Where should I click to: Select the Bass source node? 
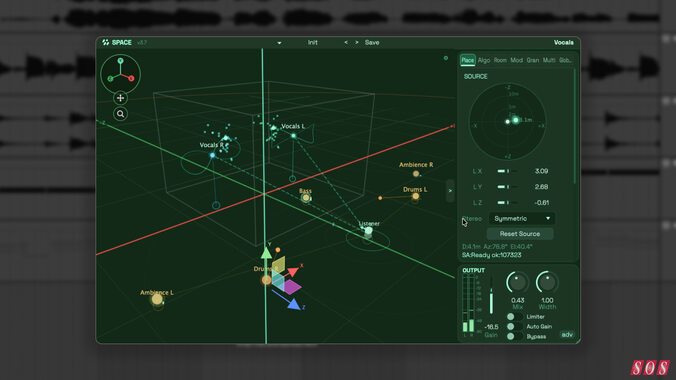(x=306, y=198)
